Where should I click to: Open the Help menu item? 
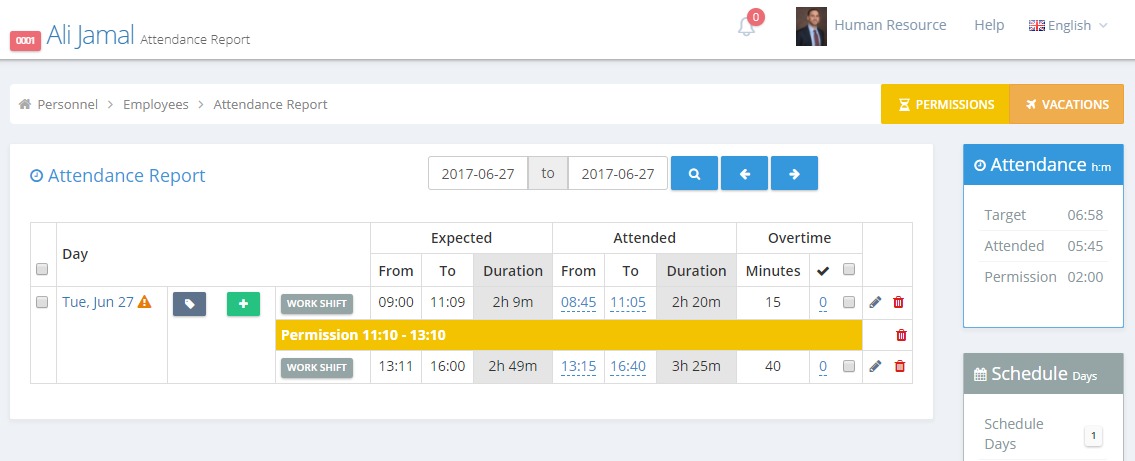click(989, 25)
